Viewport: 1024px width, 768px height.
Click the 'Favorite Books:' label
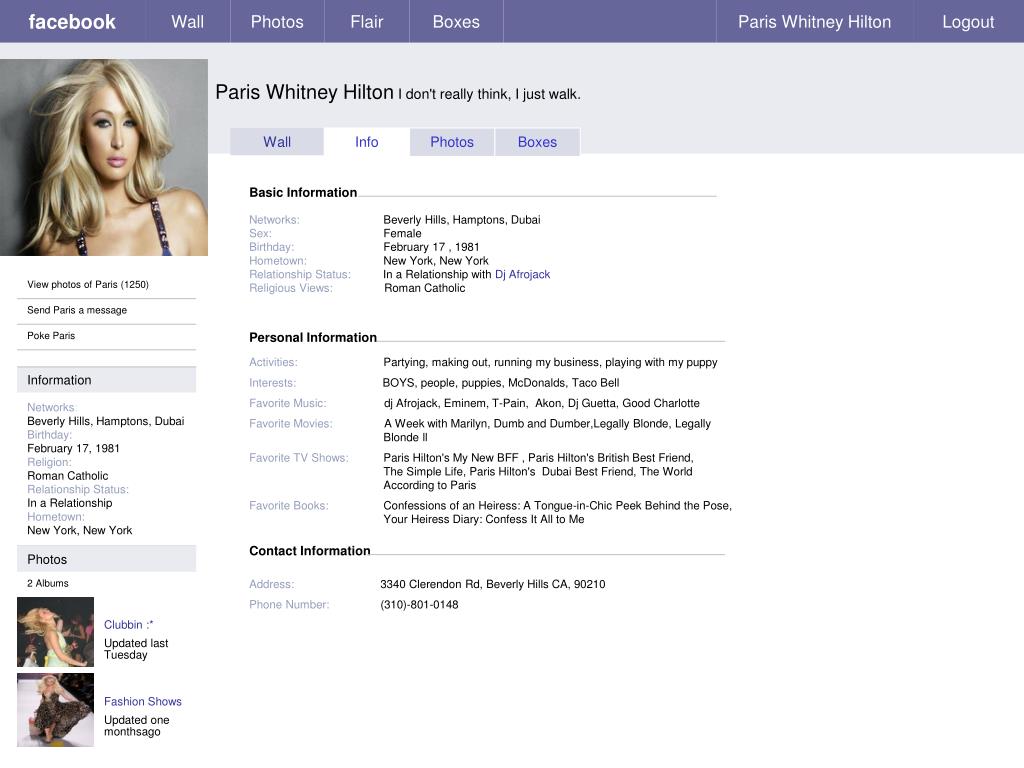[289, 505]
